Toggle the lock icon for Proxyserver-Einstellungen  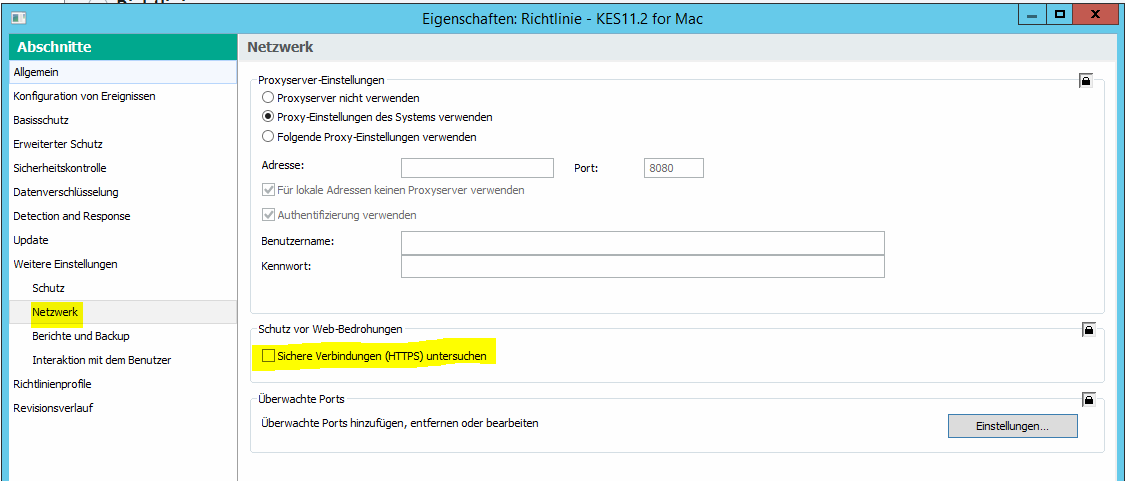[1086, 80]
